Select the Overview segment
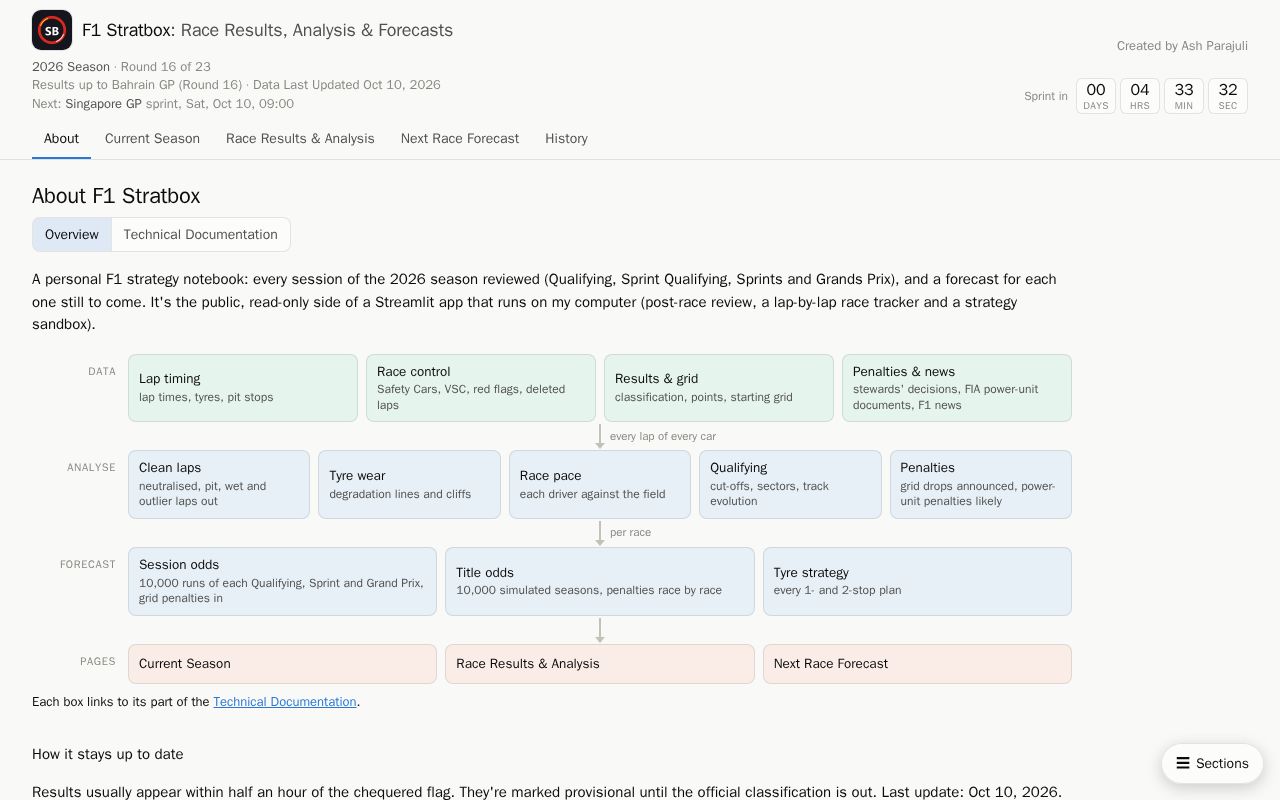Image resolution: width=1280 pixels, height=800 pixels. (x=72, y=234)
